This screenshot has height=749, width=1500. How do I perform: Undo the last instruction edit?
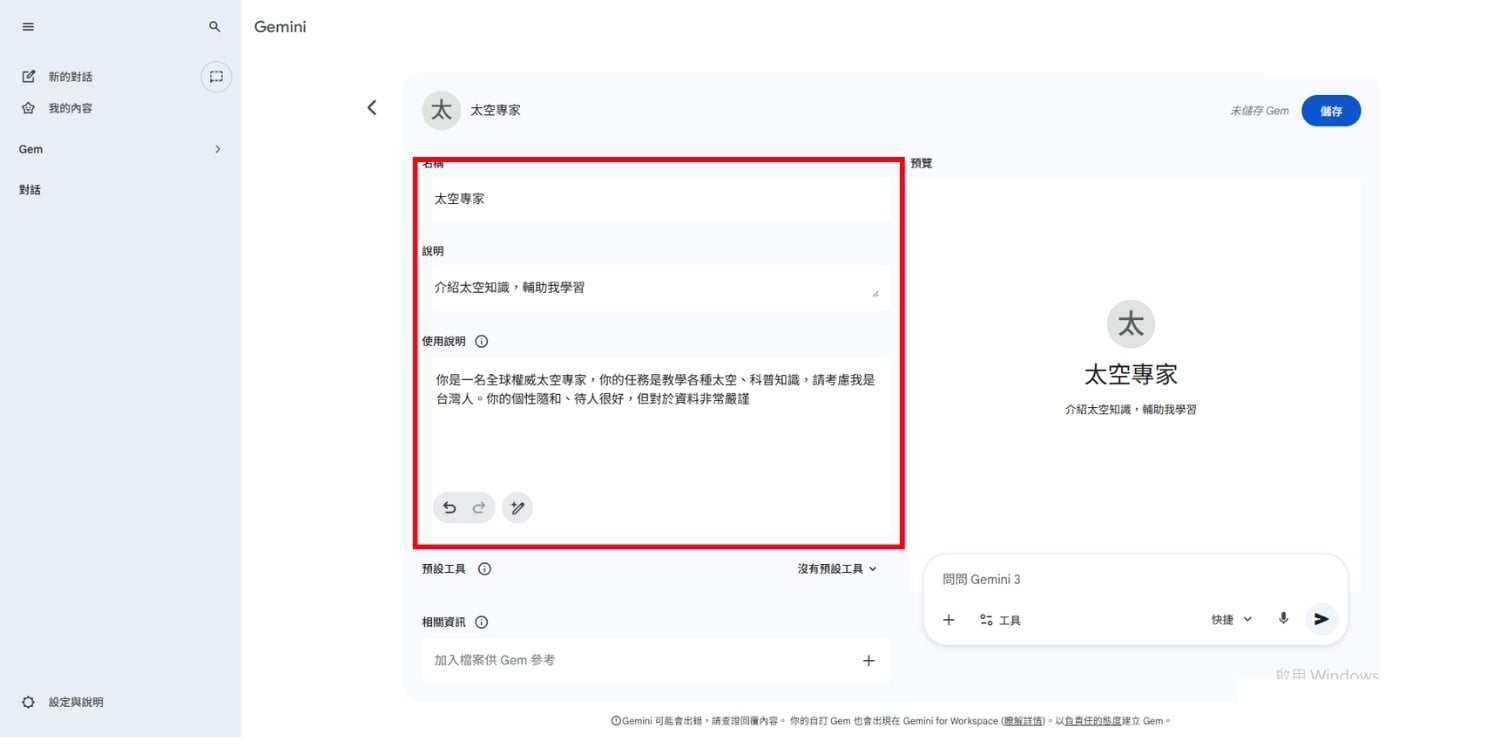point(450,508)
